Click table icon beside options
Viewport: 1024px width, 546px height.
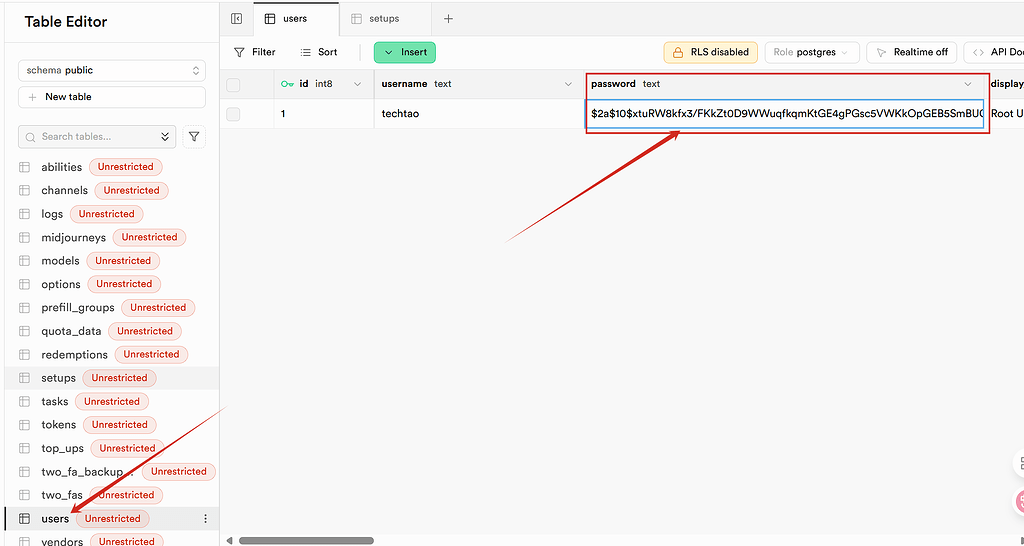click(x=25, y=284)
